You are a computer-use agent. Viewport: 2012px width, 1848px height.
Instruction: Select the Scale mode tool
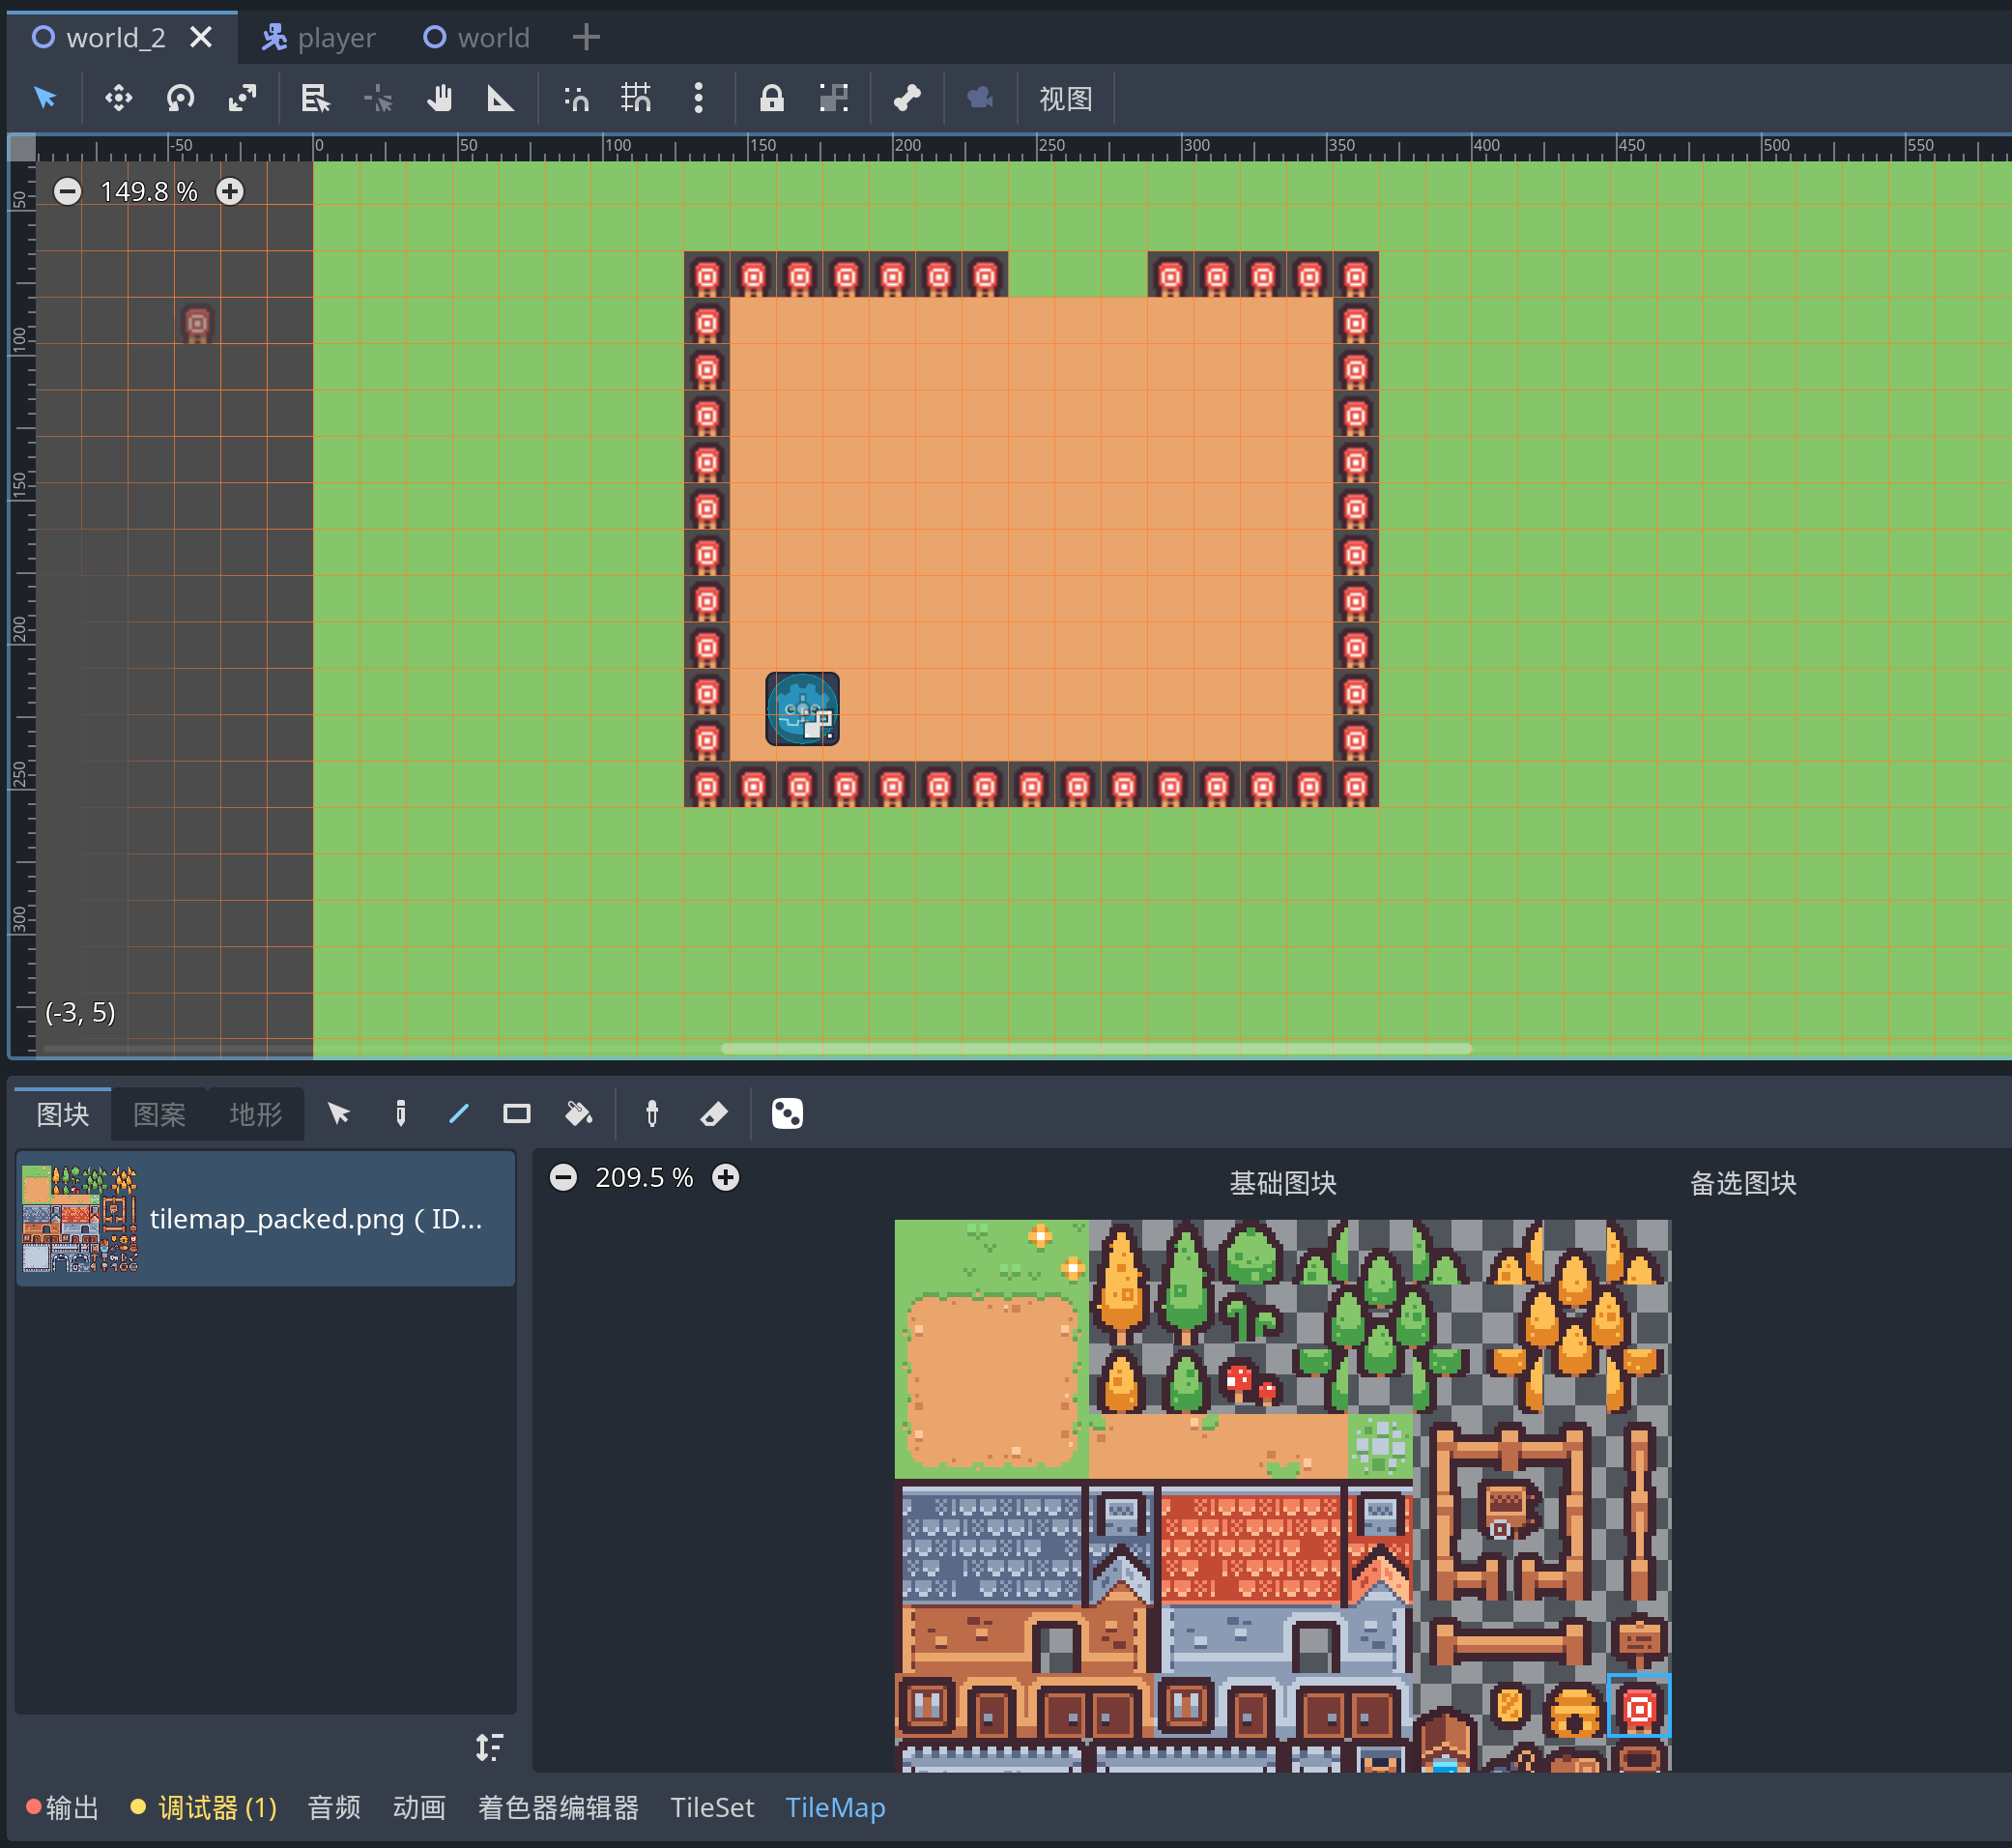coord(242,98)
